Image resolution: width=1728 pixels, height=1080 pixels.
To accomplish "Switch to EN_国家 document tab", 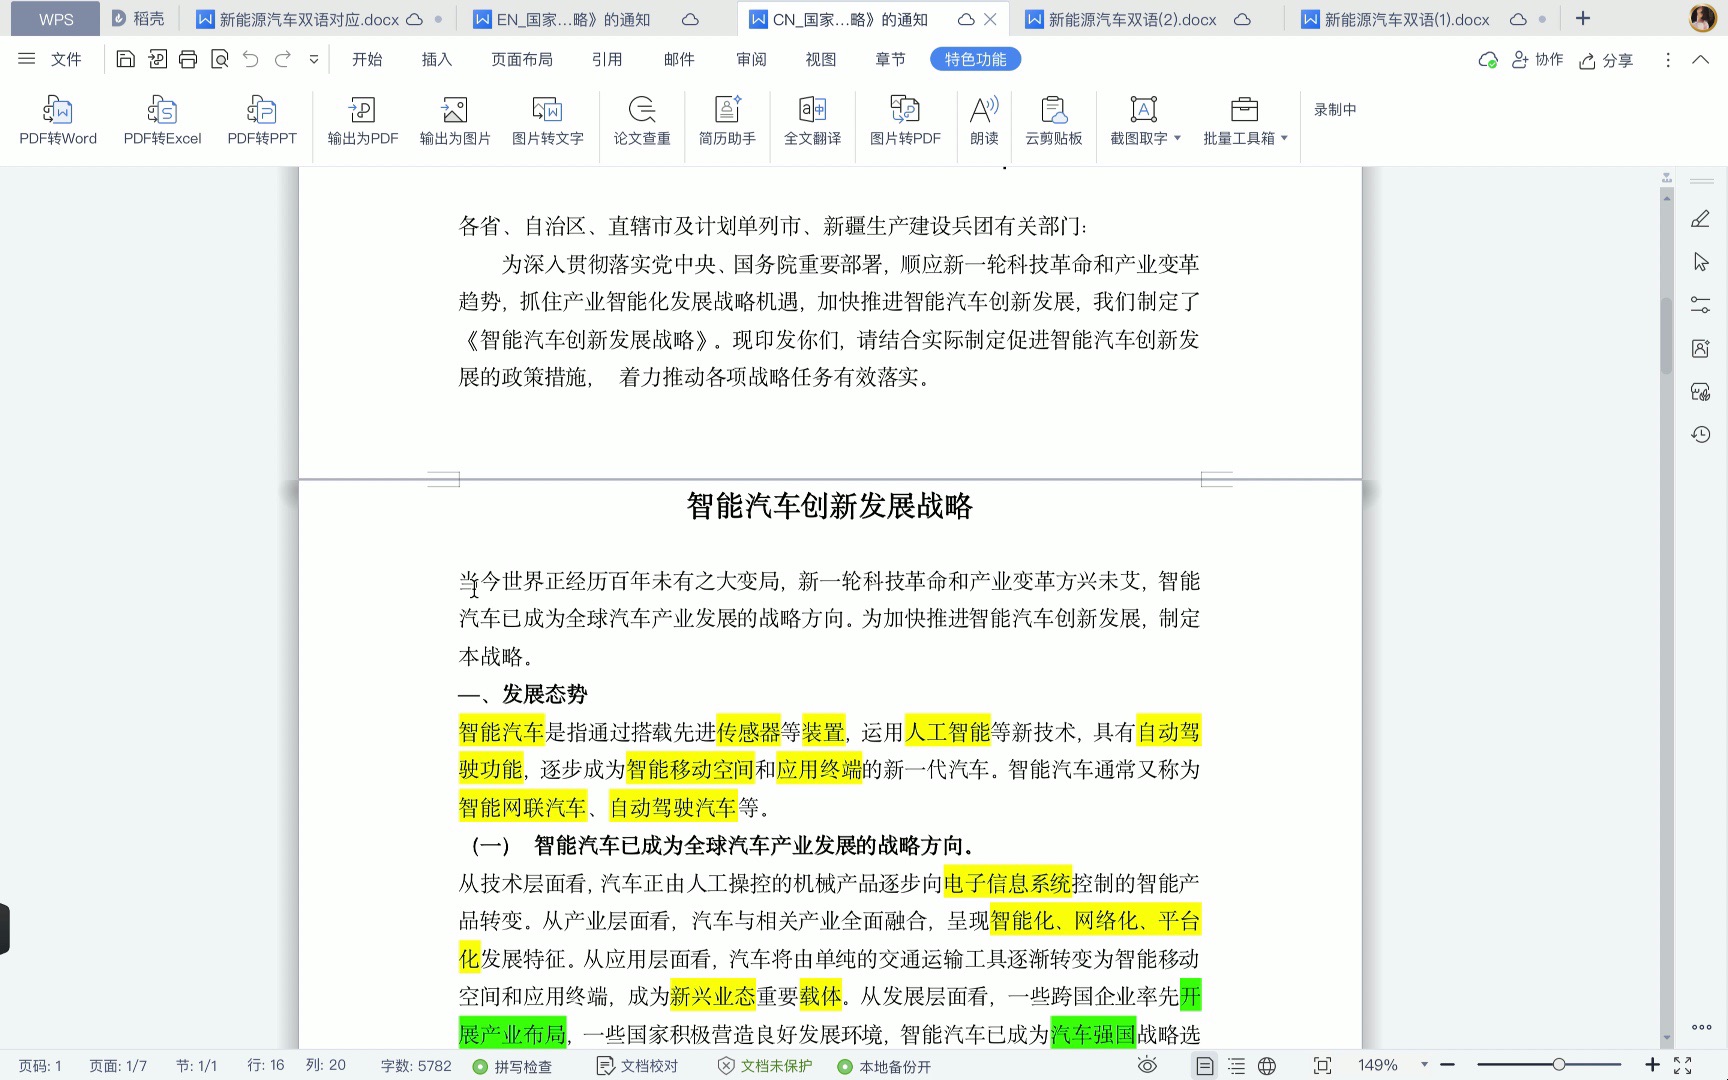I will [x=585, y=19].
